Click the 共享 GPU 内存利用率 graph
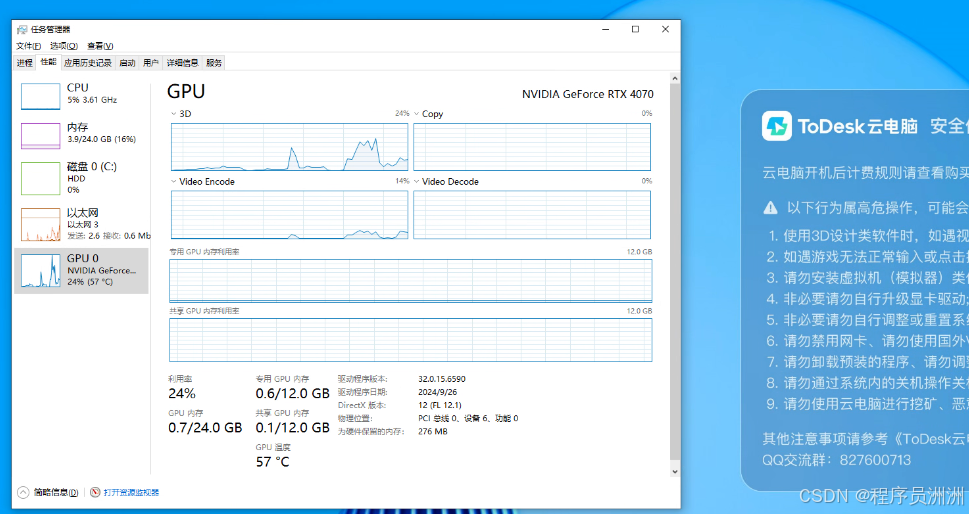 click(411, 340)
